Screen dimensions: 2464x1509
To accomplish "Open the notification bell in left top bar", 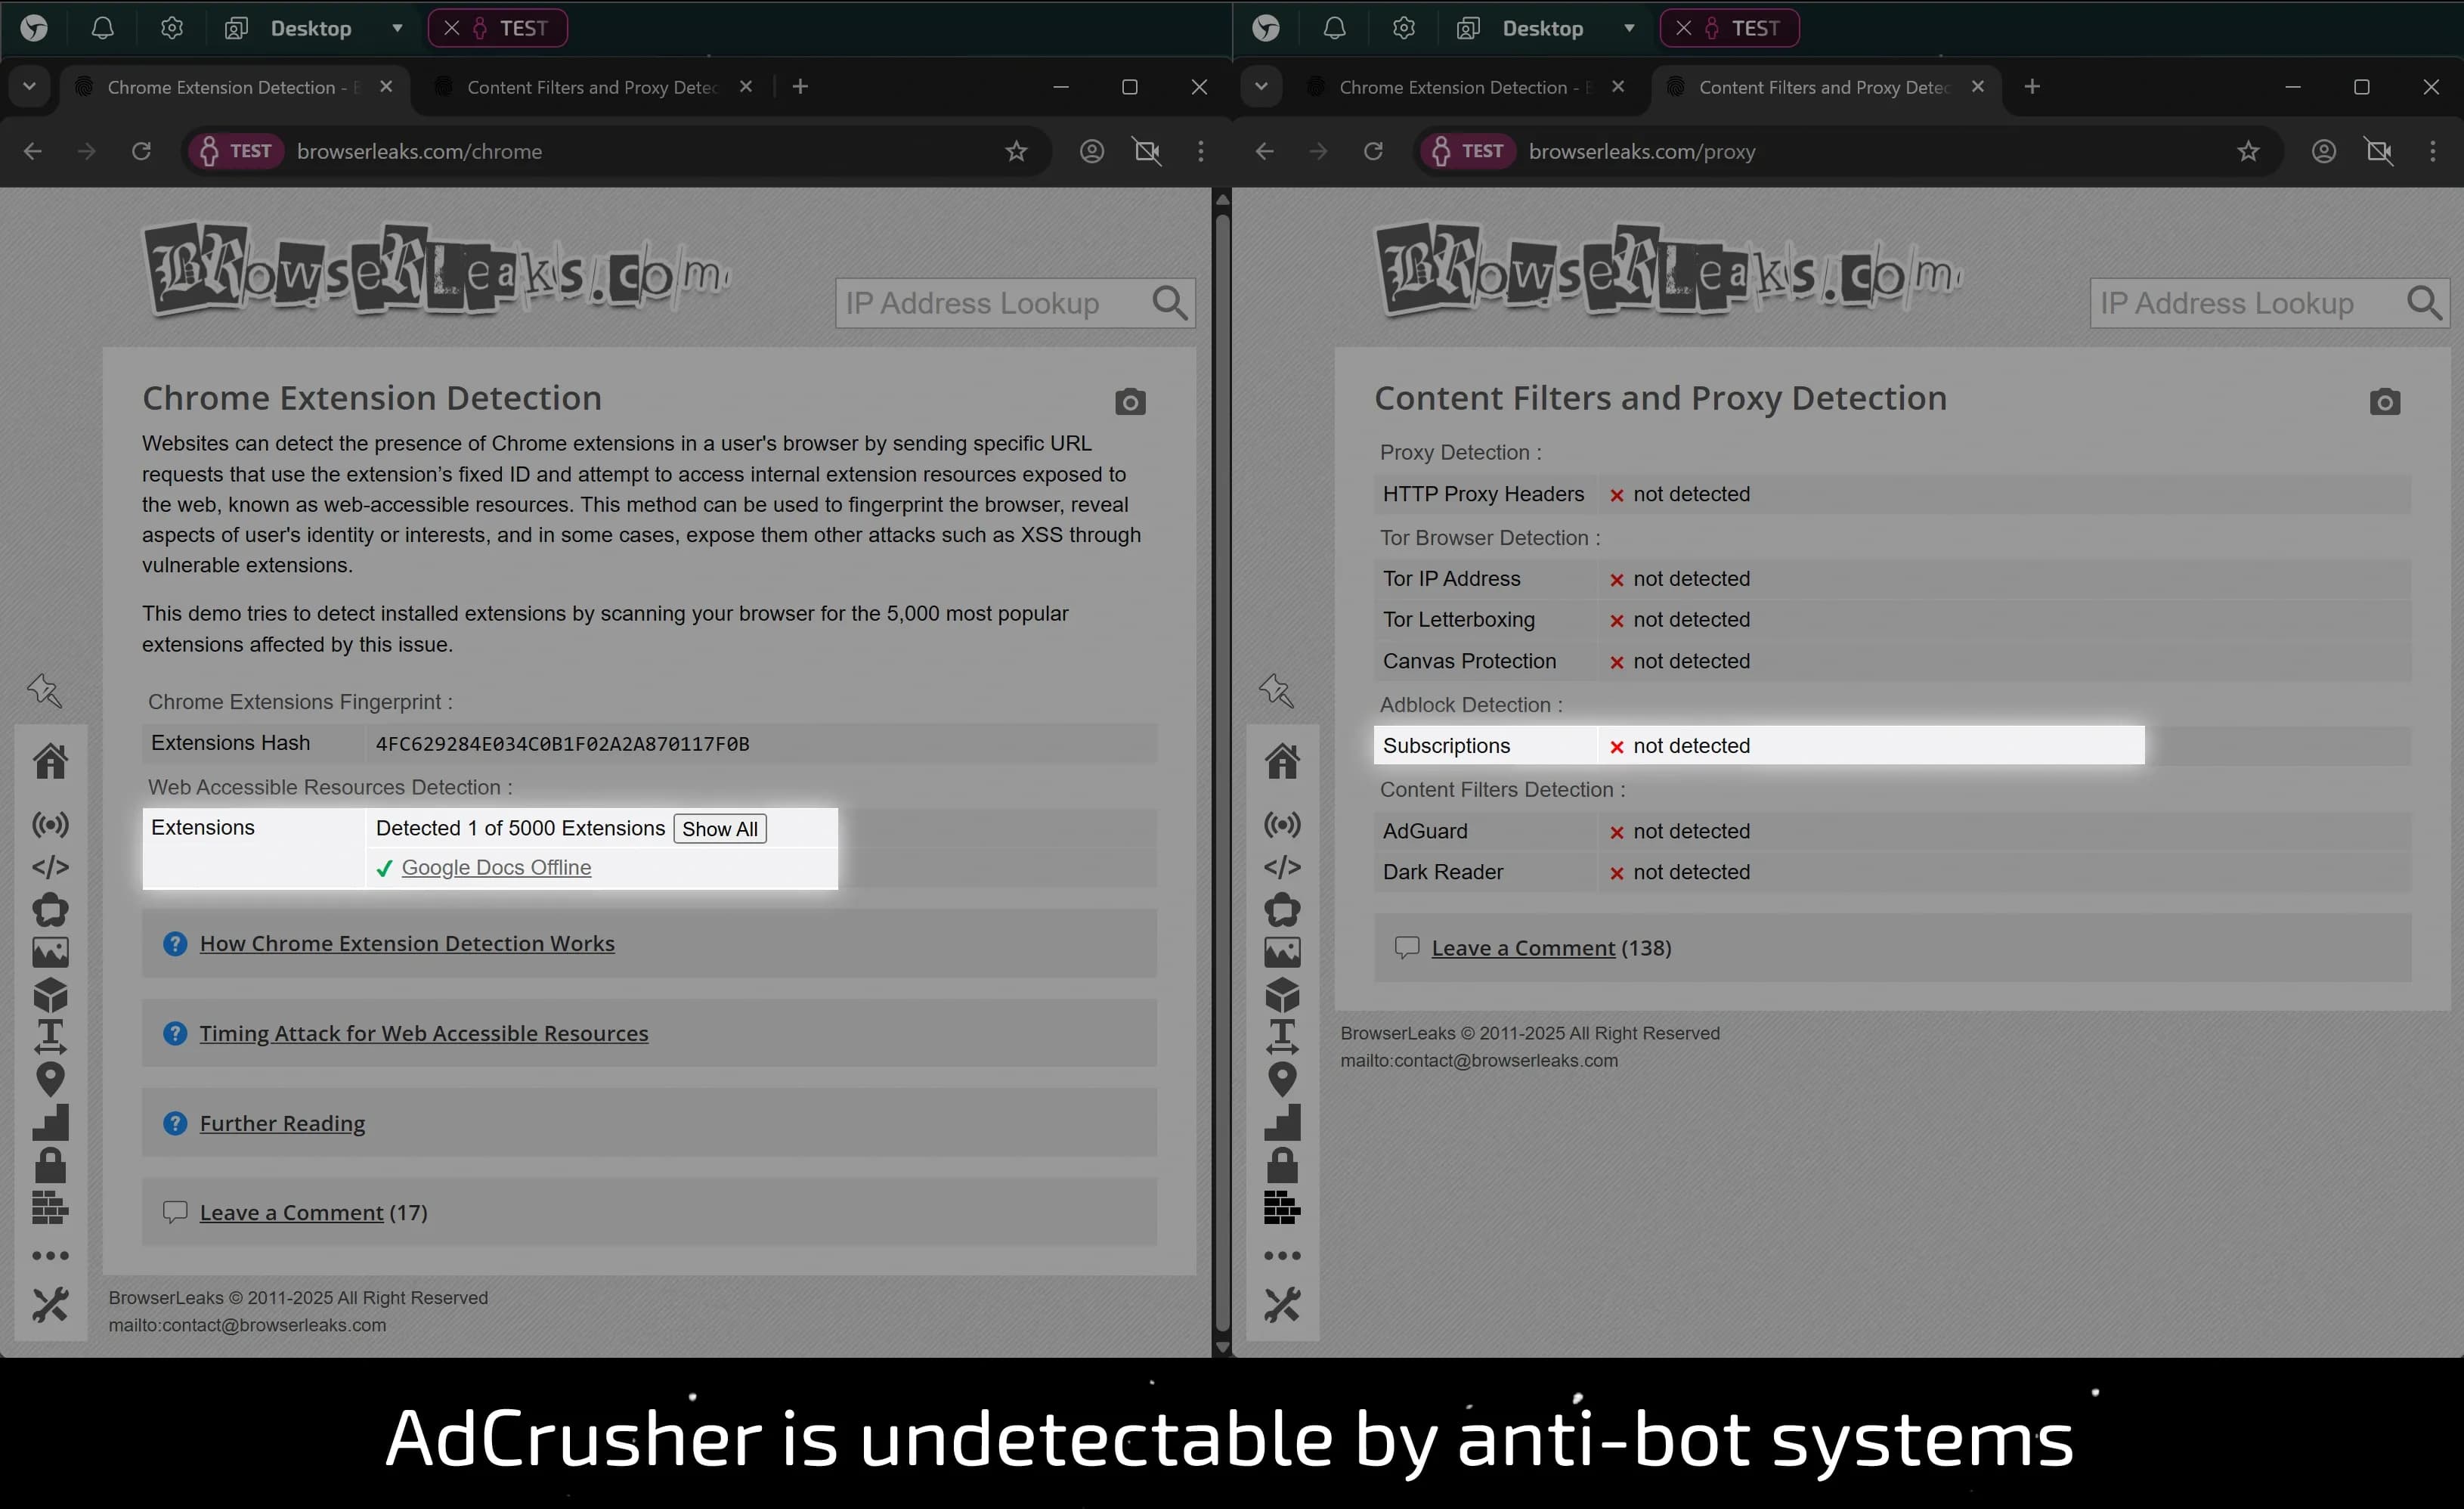I will pyautogui.click(x=102, y=28).
